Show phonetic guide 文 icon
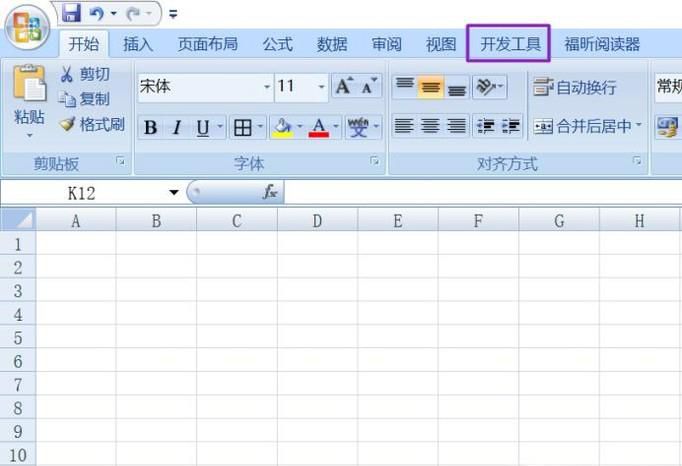Screen dimensions: 682x466 point(358,127)
